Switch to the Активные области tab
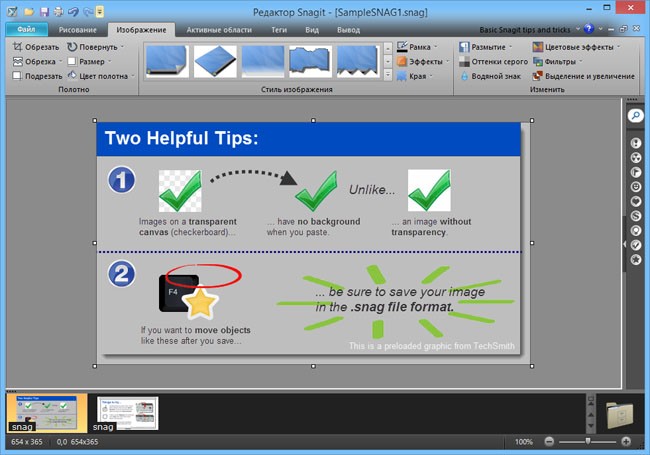The height and width of the screenshot is (455, 650). pyautogui.click(x=219, y=30)
